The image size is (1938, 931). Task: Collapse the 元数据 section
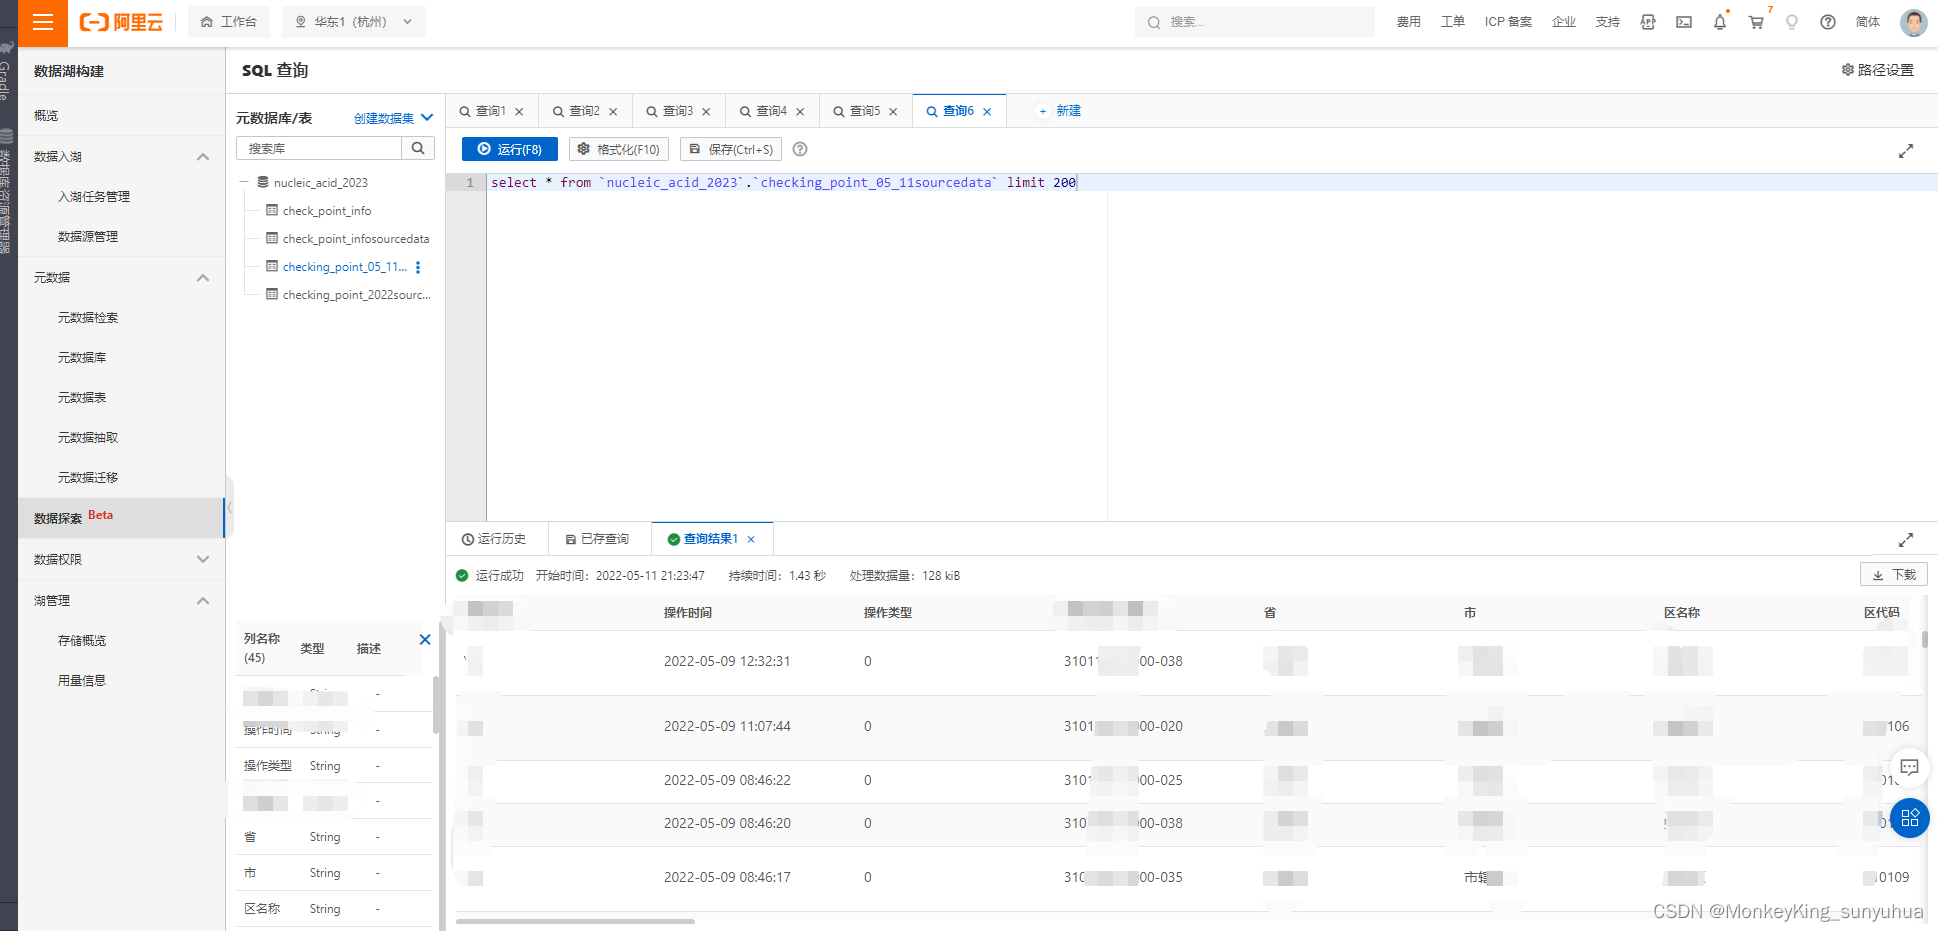[x=203, y=278]
